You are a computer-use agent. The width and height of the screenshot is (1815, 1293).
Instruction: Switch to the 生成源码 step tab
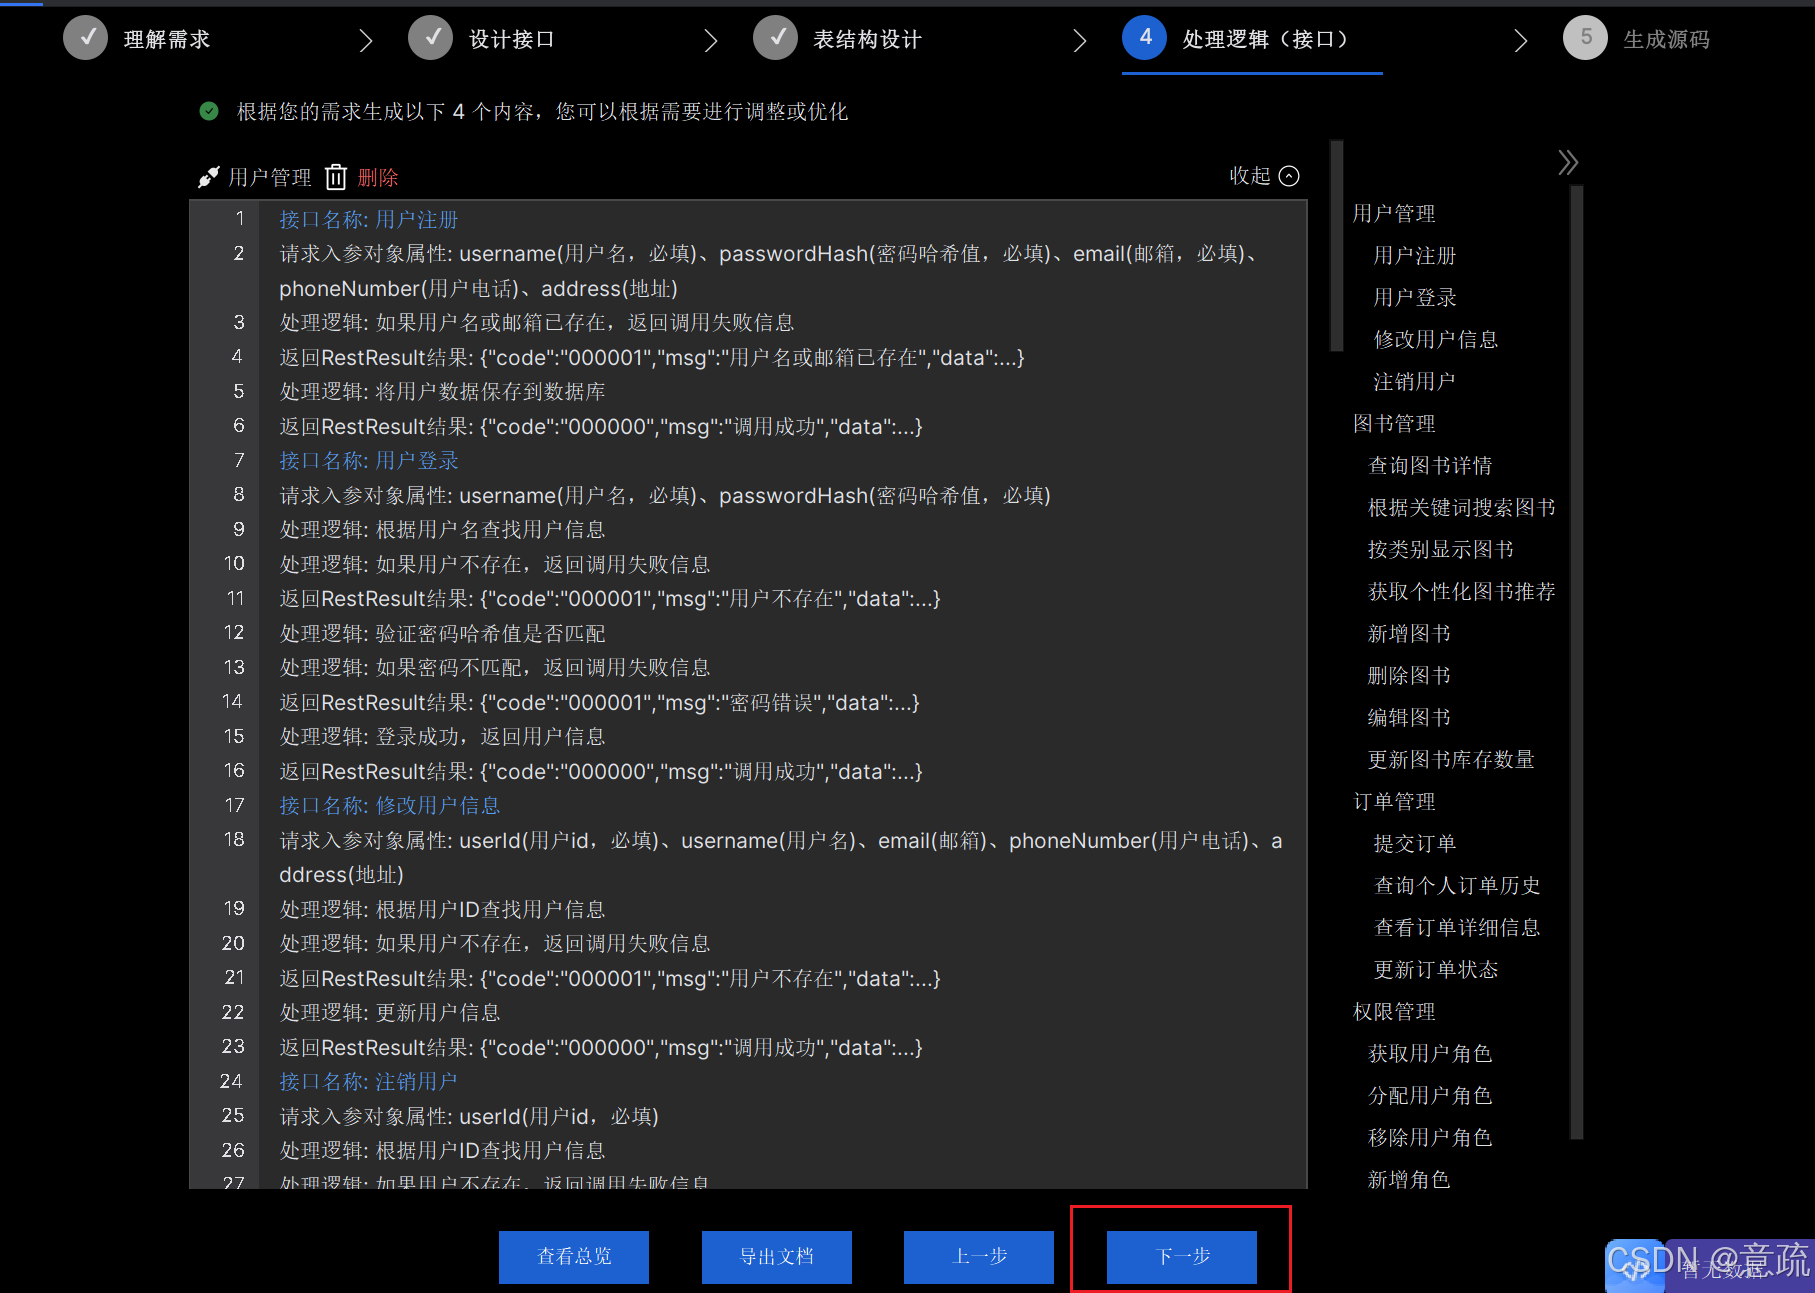coord(1666,38)
